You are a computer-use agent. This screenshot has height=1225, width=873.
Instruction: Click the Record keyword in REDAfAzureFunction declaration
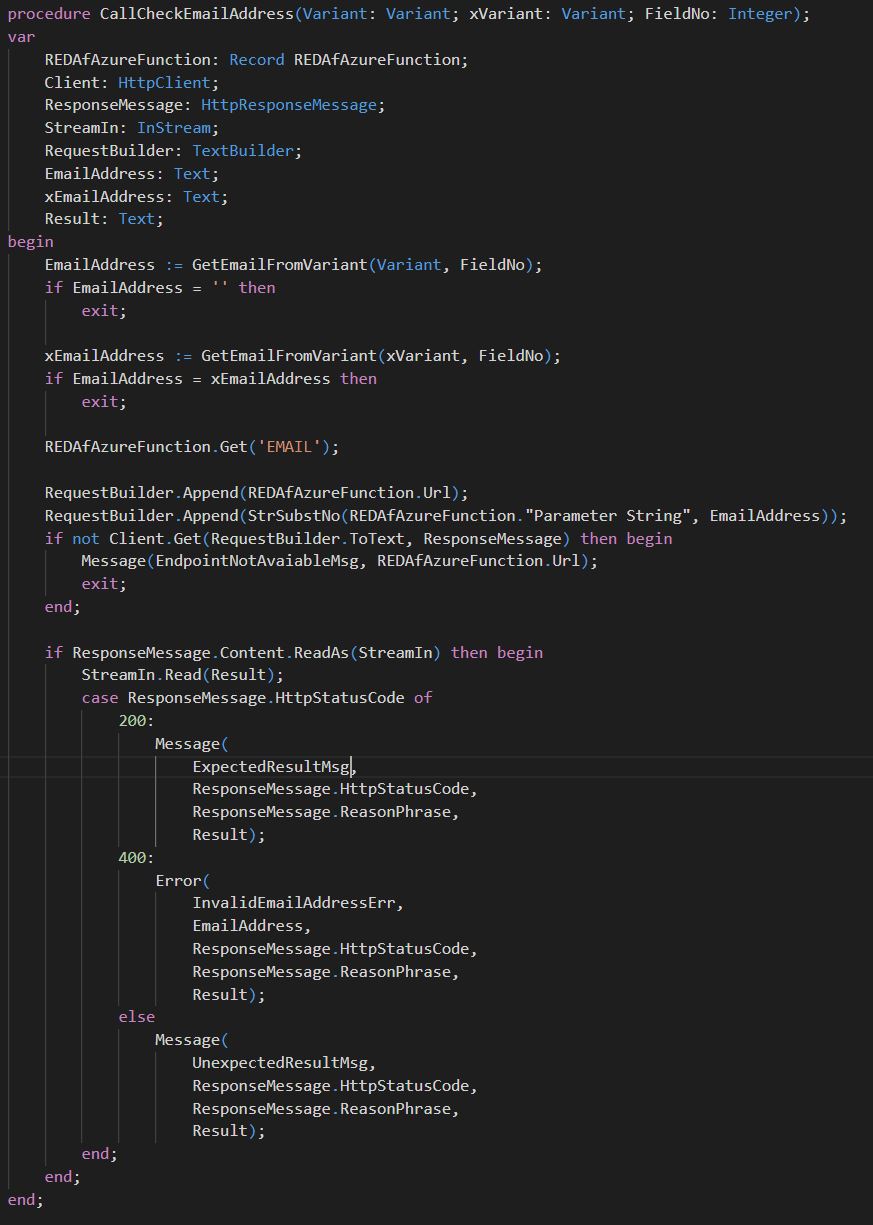click(x=257, y=60)
